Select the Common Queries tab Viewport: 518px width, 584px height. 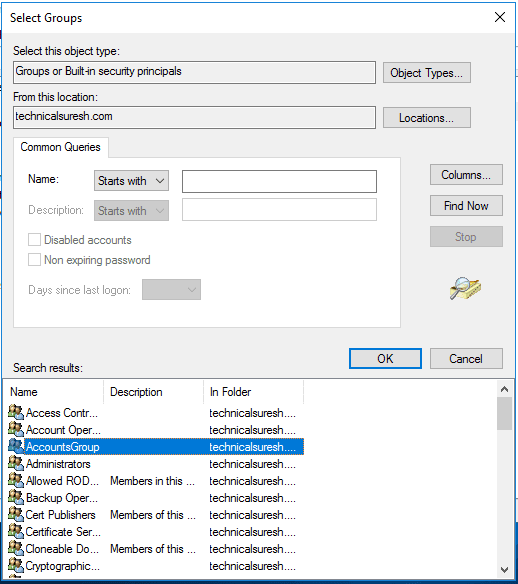coord(60,147)
